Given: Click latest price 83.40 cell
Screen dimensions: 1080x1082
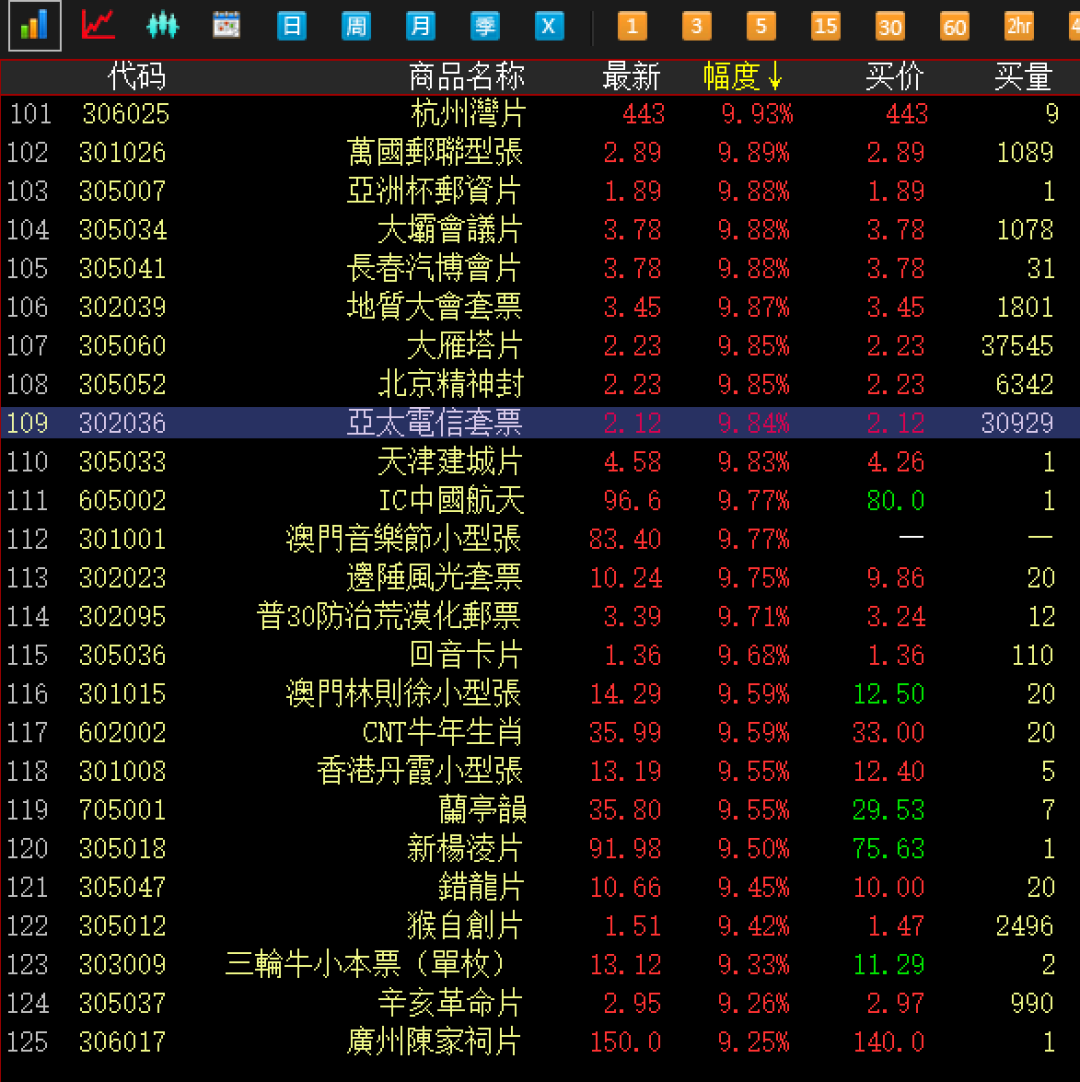Looking at the screenshot, I should (x=625, y=539).
